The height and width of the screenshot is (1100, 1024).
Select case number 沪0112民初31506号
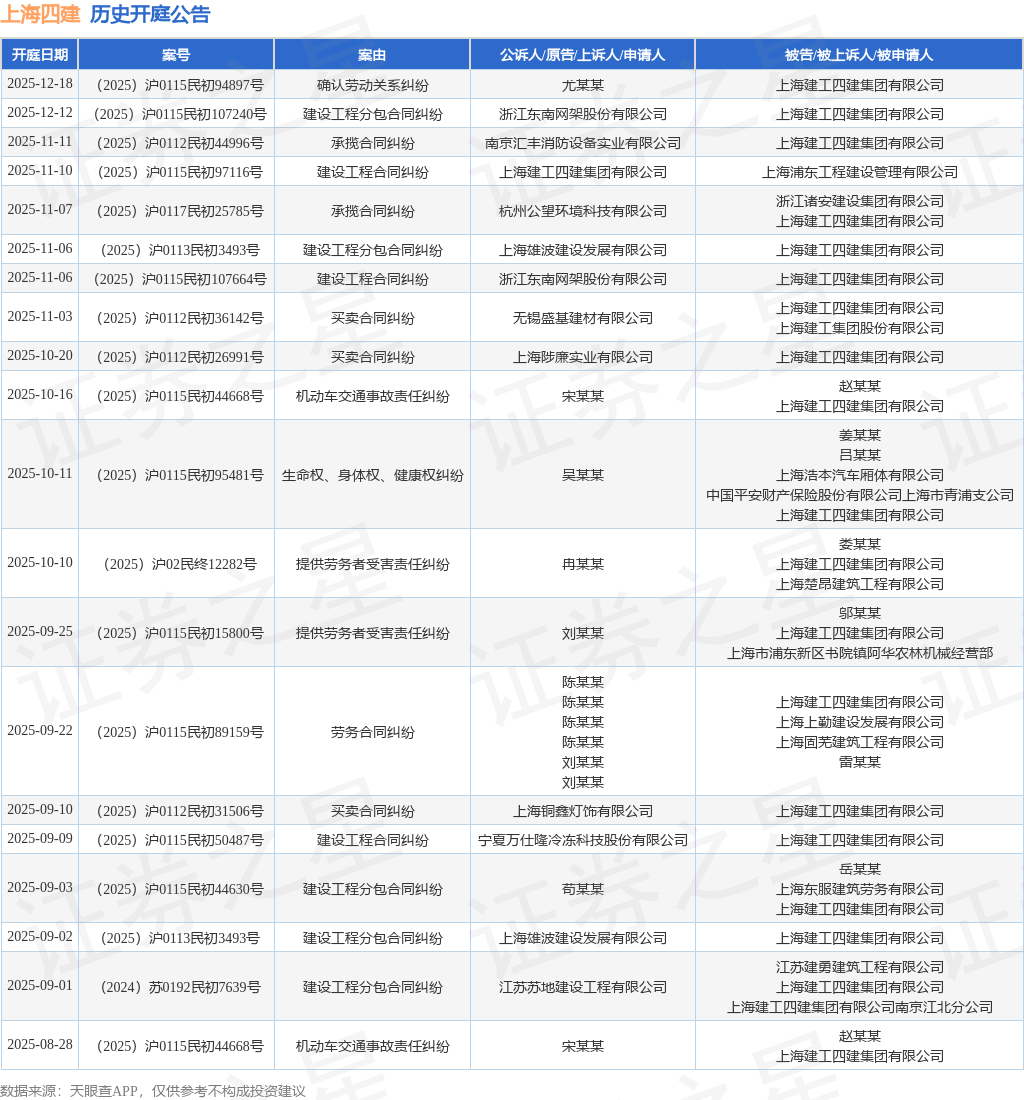(180, 811)
